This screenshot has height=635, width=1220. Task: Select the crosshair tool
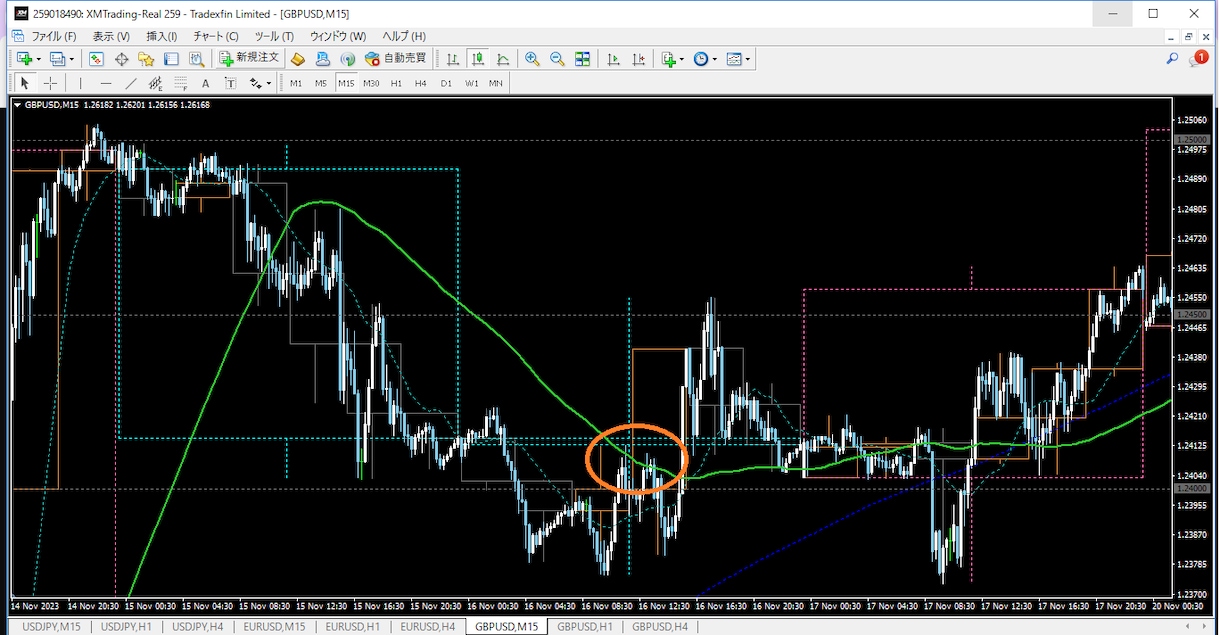[x=50, y=83]
